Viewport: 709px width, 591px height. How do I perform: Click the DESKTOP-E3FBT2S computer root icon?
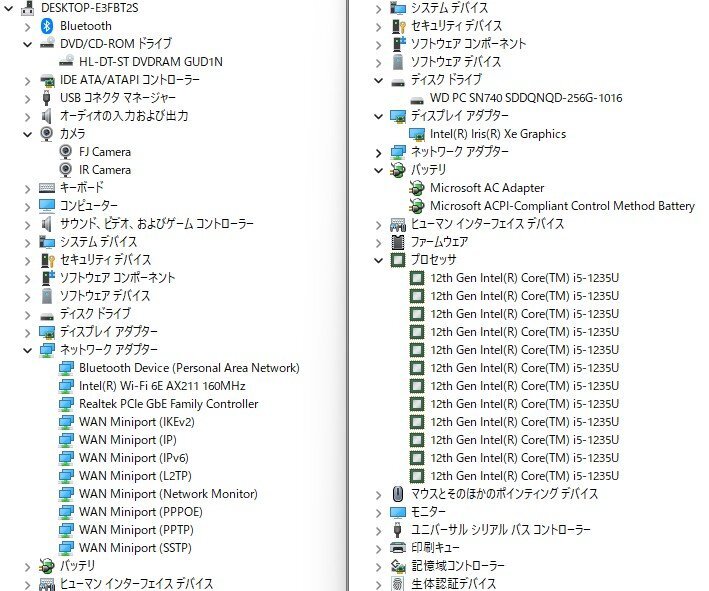28,8
